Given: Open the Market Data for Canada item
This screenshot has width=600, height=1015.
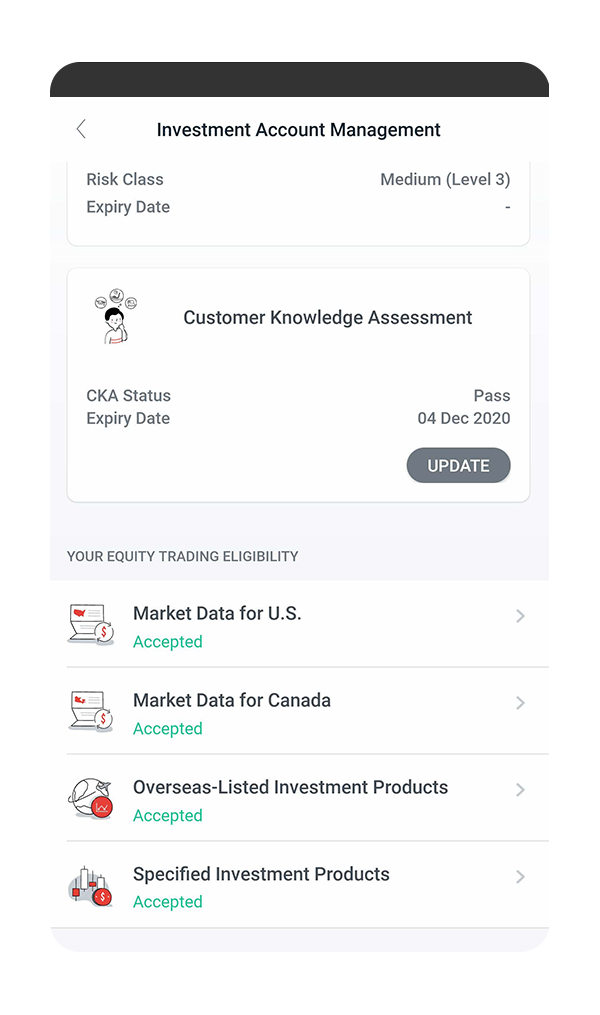Looking at the screenshot, I should pos(307,711).
